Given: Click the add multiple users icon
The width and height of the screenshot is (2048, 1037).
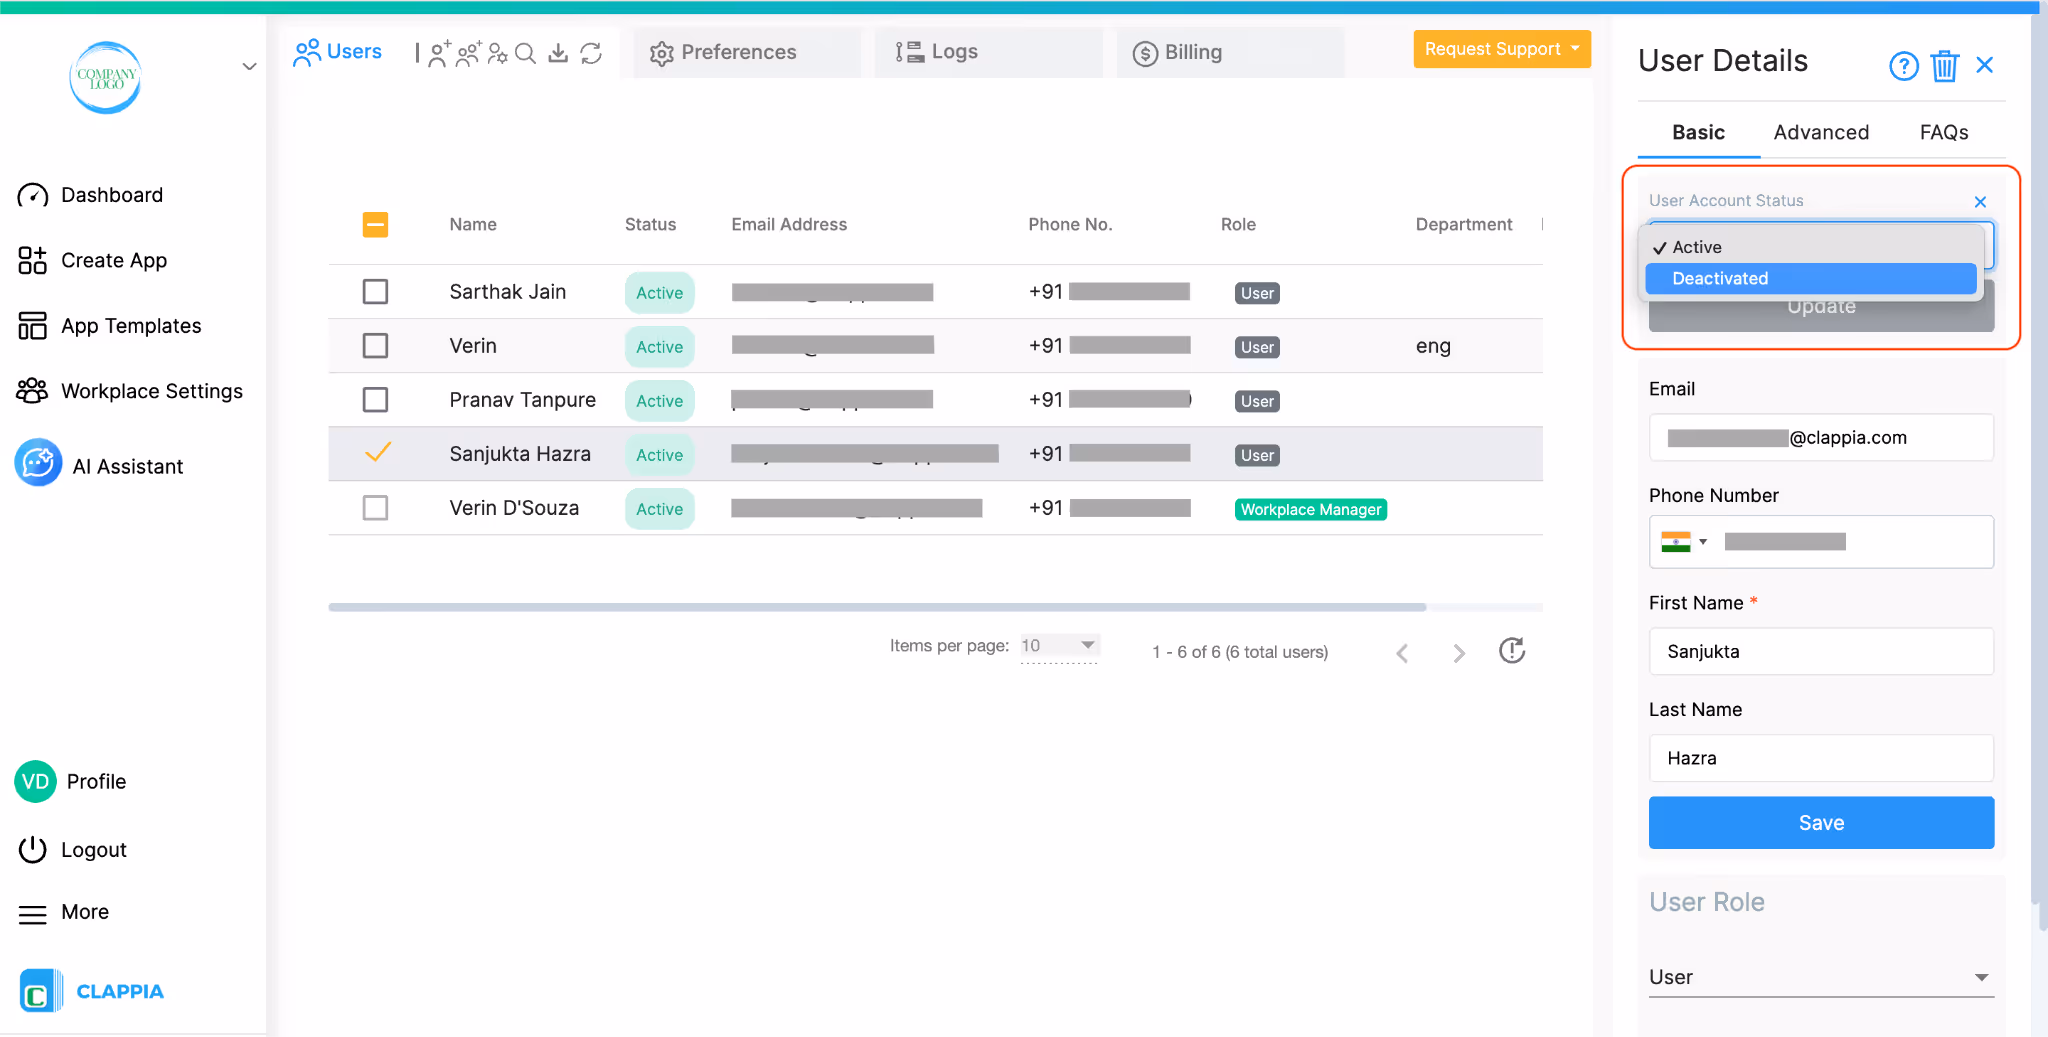Looking at the screenshot, I should click(468, 53).
